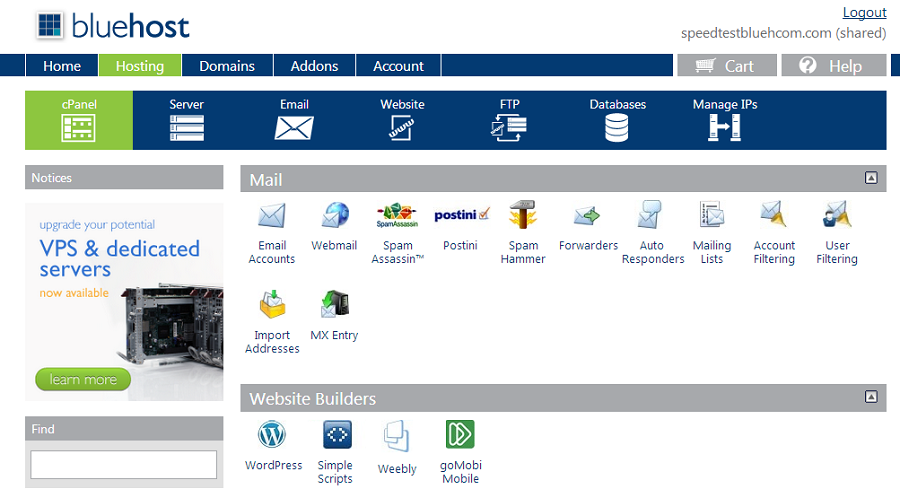Open Spam Hammer tool
The height and width of the screenshot is (489, 900).
[x=522, y=232]
